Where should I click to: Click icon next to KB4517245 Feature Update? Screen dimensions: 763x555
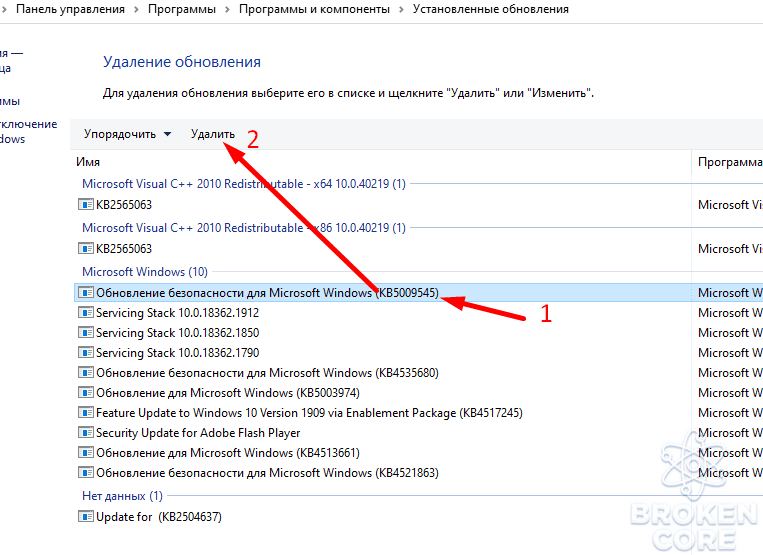click(x=86, y=412)
